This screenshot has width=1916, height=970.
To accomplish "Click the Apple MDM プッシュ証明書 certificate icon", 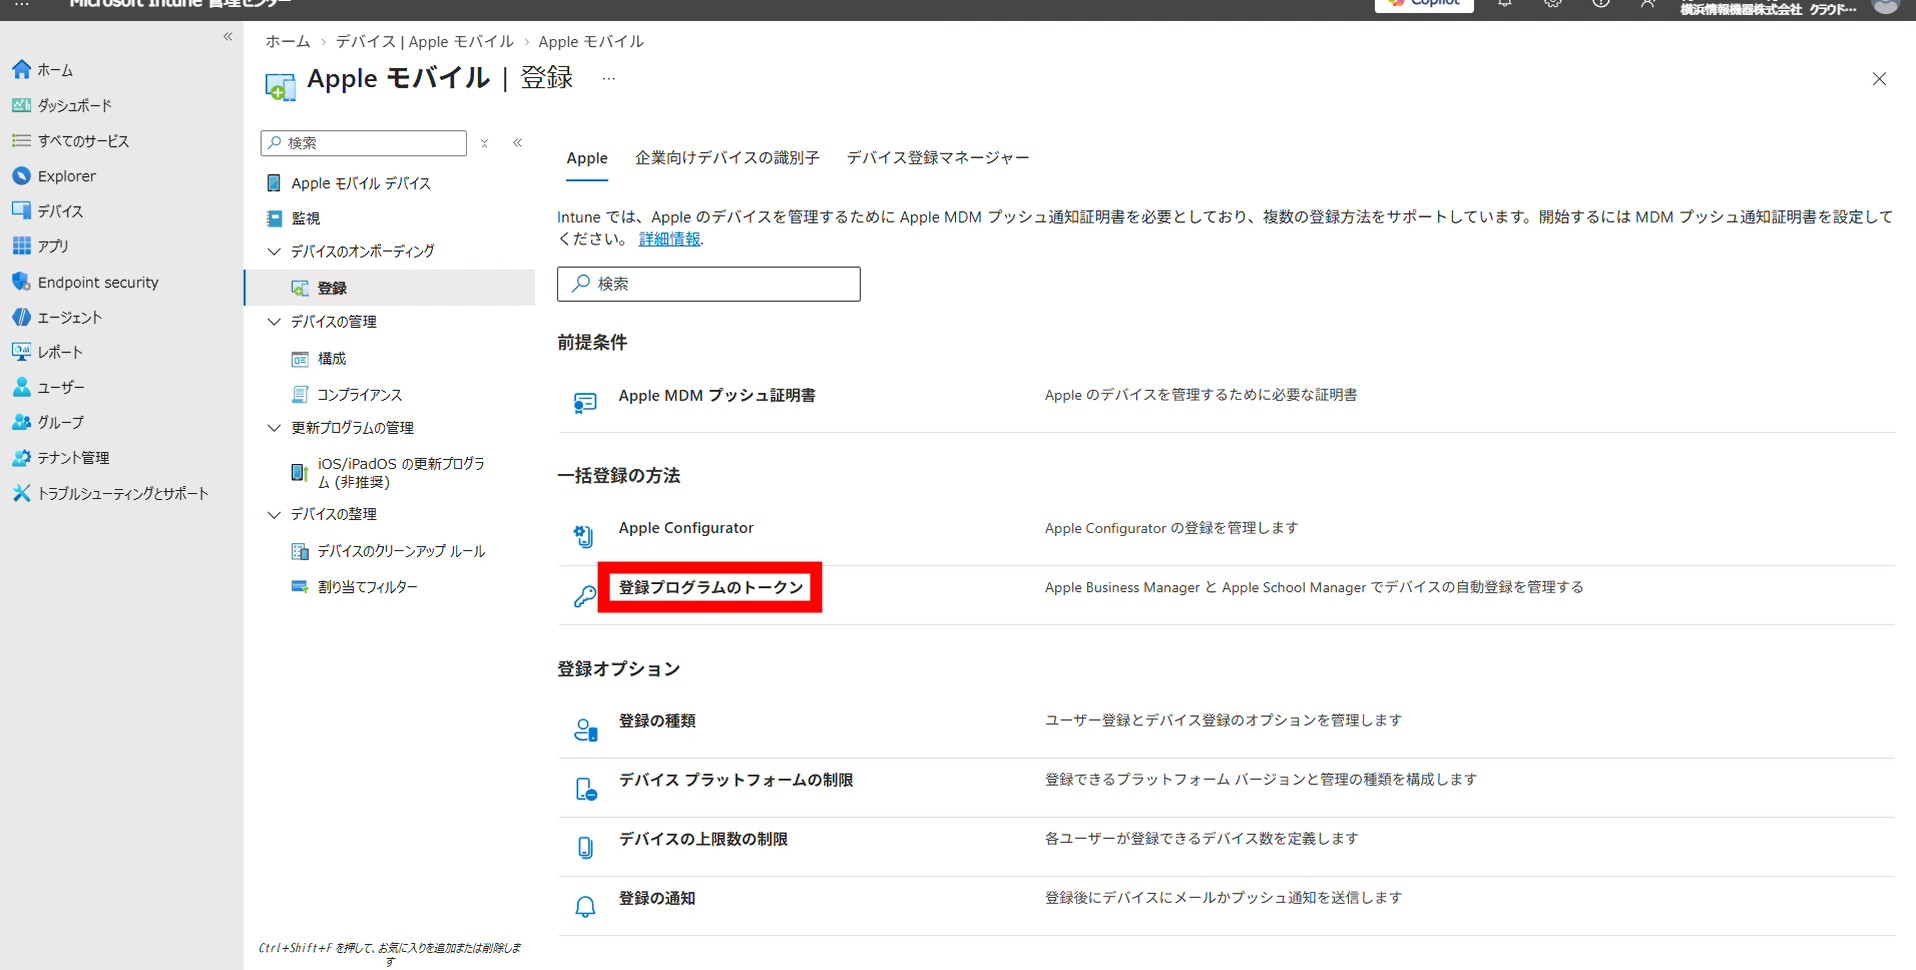I will click(585, 403).
